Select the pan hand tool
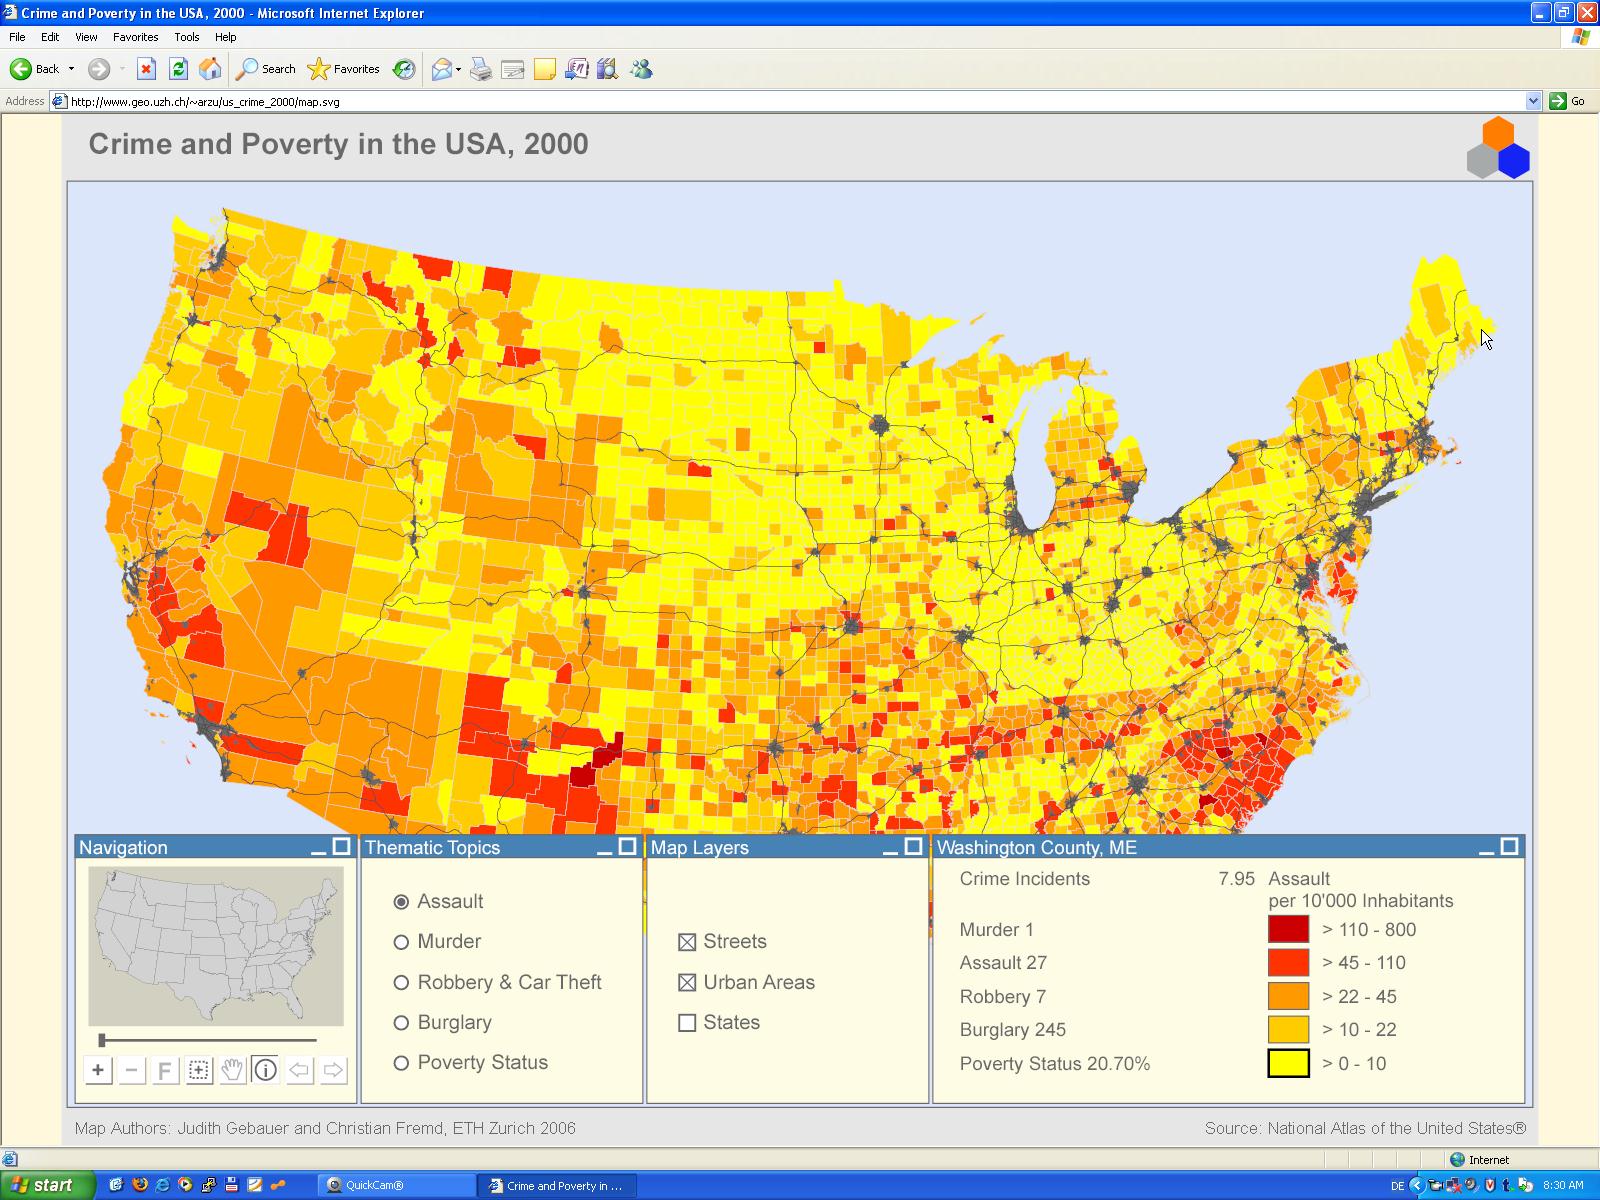The width and height of the screenshot is (1600, 1200). tap(232, 1070)
